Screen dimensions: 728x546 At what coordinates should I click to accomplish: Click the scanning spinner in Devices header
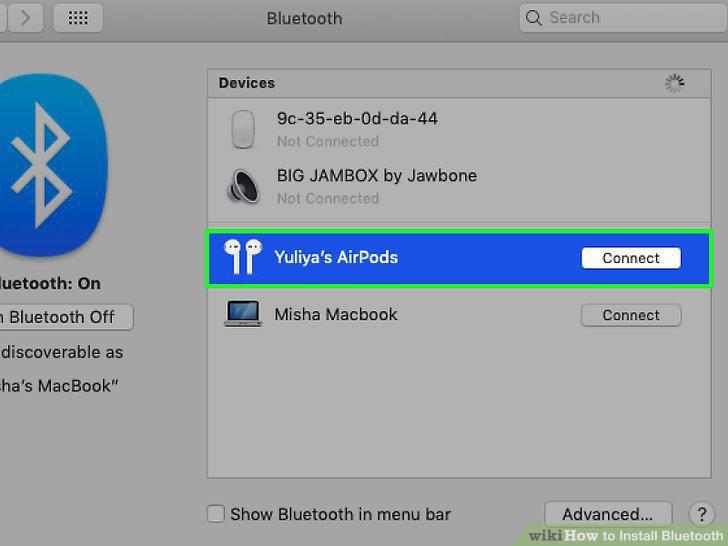point(674,83)
